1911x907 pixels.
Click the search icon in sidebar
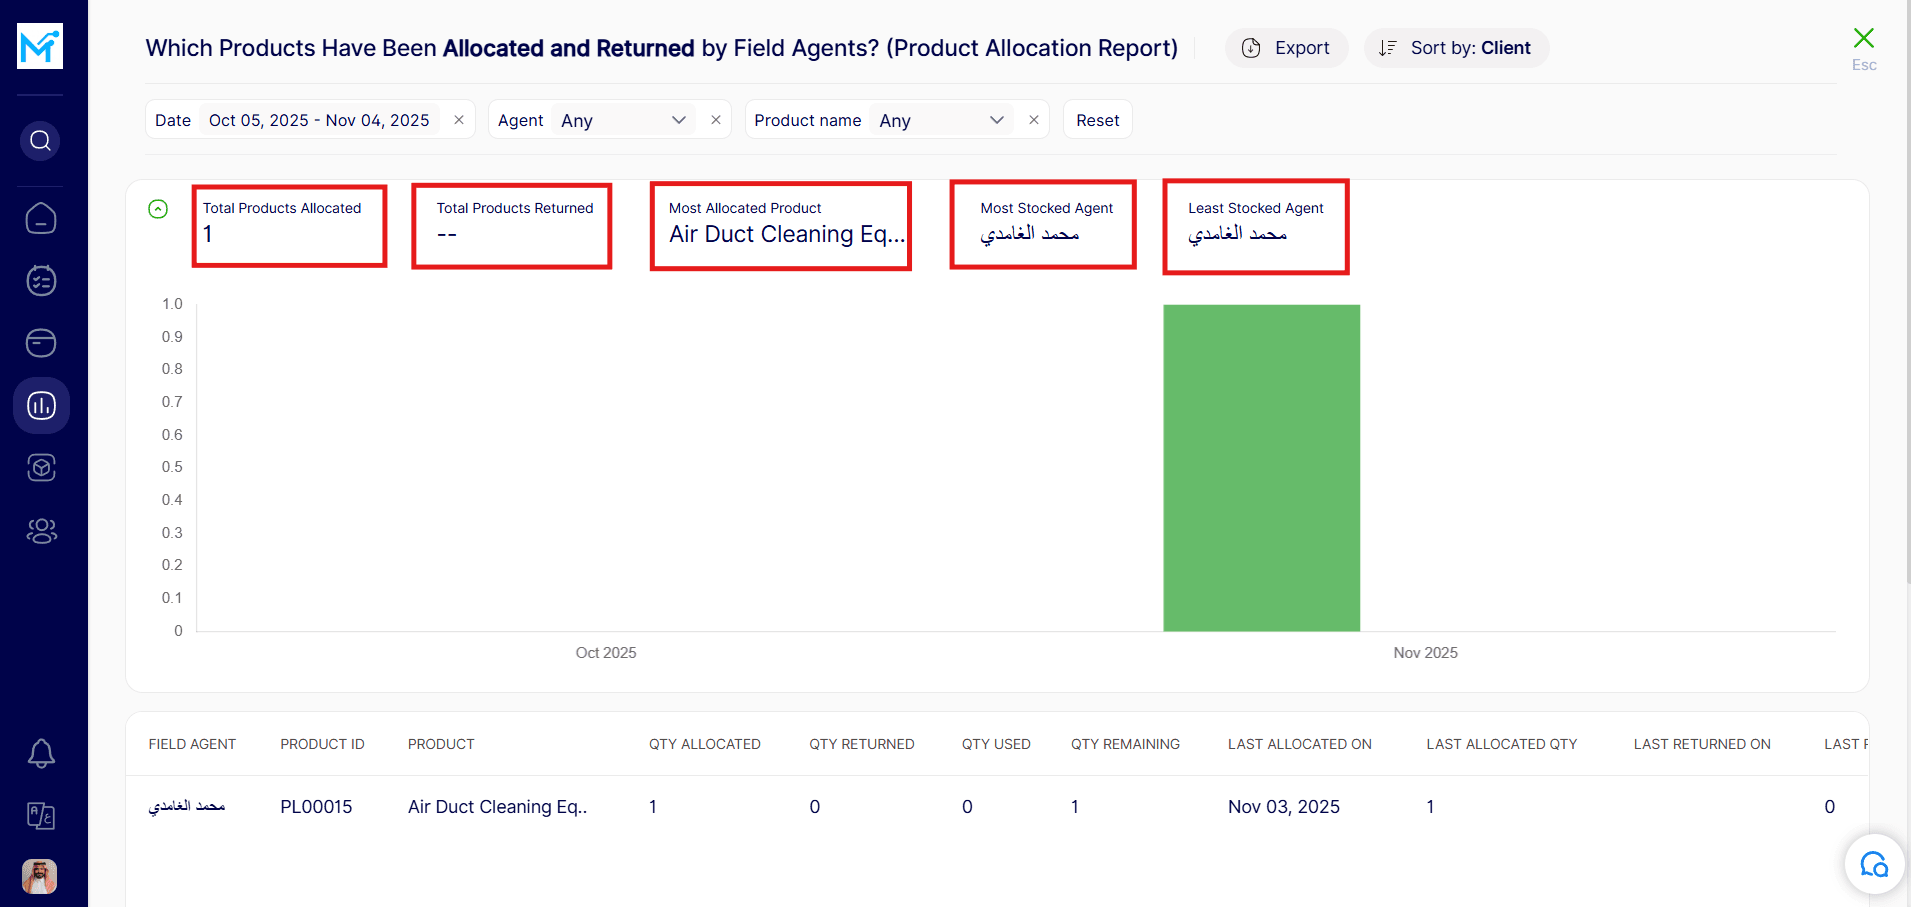[x=40, y=141]
